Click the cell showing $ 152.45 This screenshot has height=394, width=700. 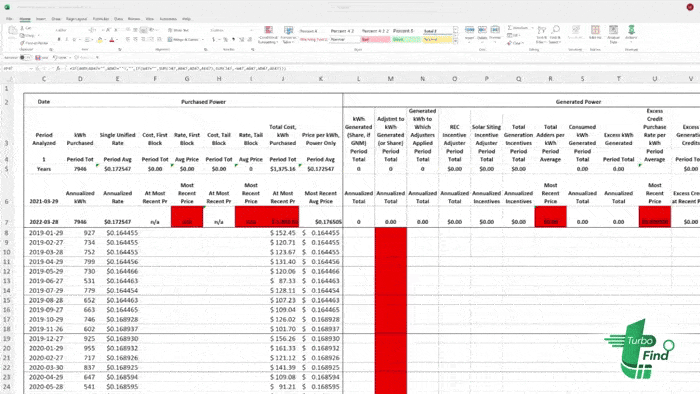point(283,233)
